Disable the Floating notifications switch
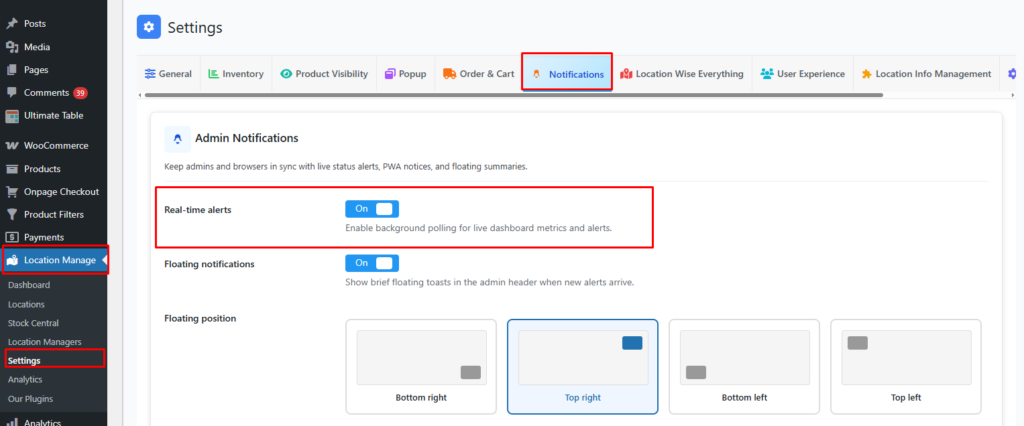Screen dimensions: 1024x426 372,263
